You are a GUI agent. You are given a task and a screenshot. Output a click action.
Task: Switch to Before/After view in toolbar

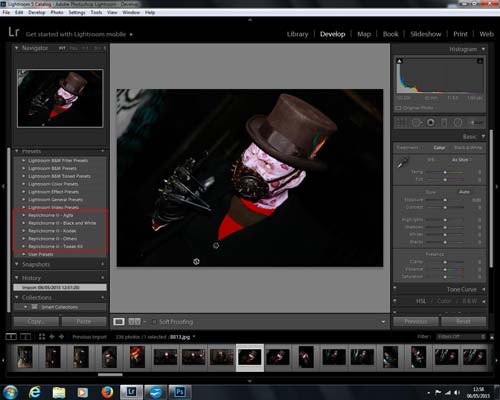pos(135,322)
